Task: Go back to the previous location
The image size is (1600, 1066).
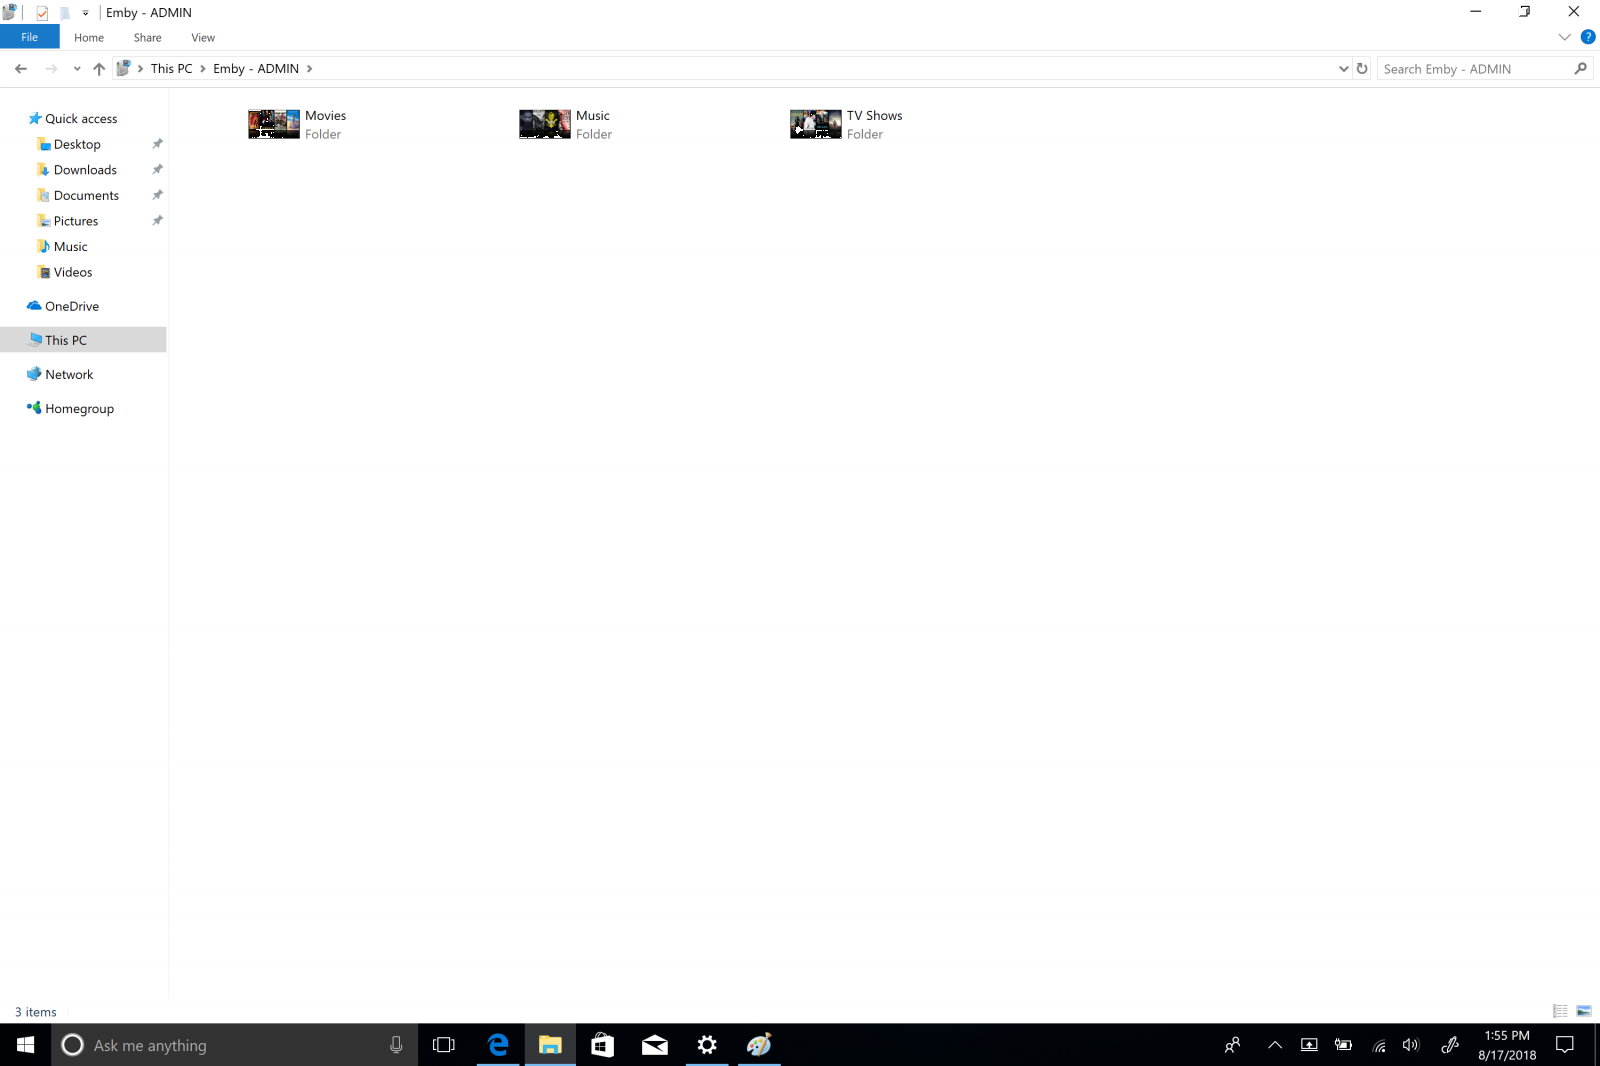Action: pos(21,69)
